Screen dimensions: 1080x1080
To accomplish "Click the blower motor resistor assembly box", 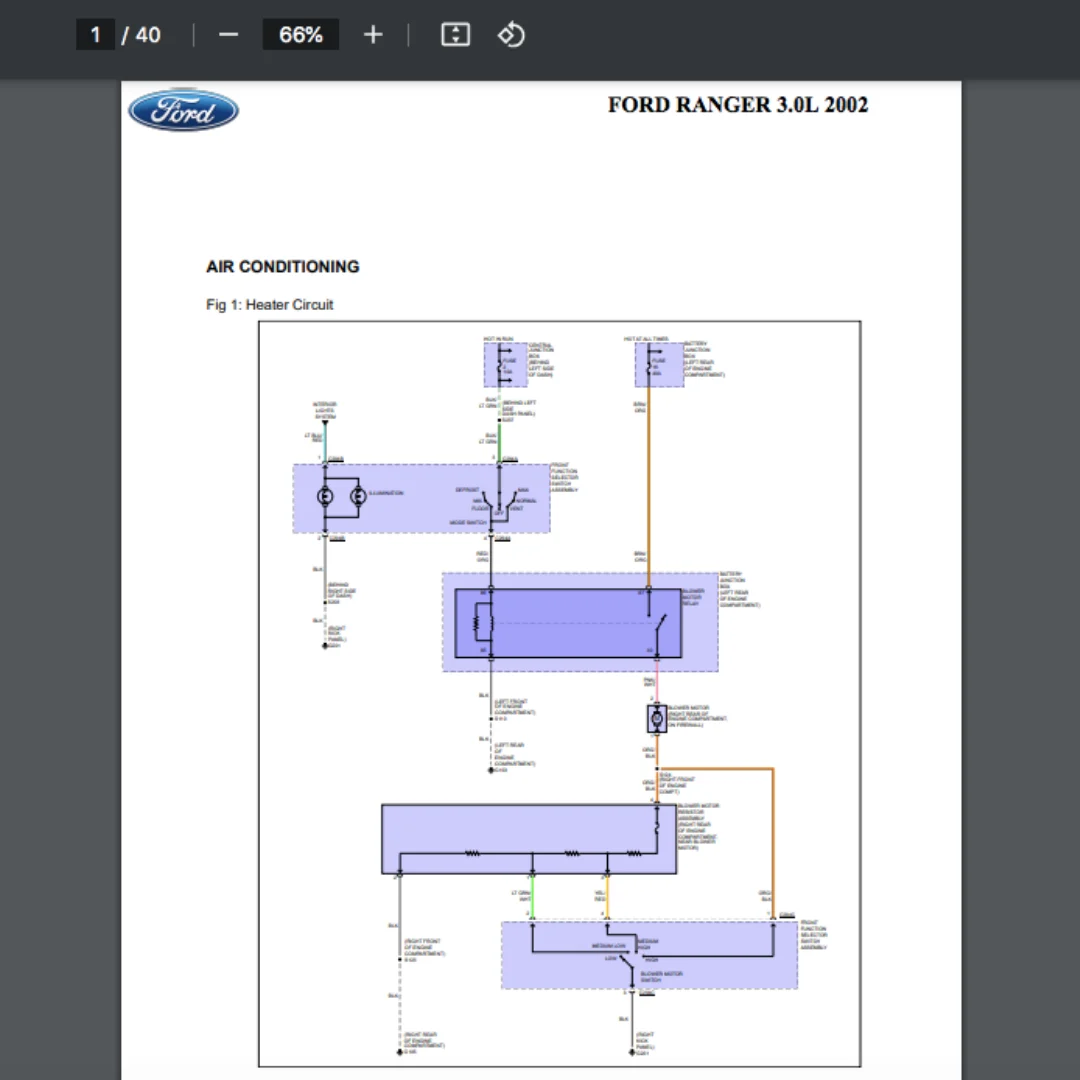I will pyautogui.click(x=529, y=839).
